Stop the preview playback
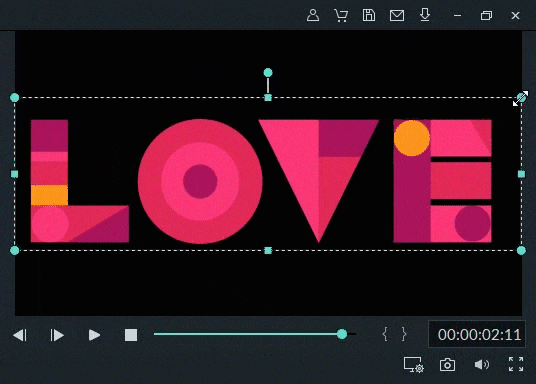 click(x=131, y=335)
